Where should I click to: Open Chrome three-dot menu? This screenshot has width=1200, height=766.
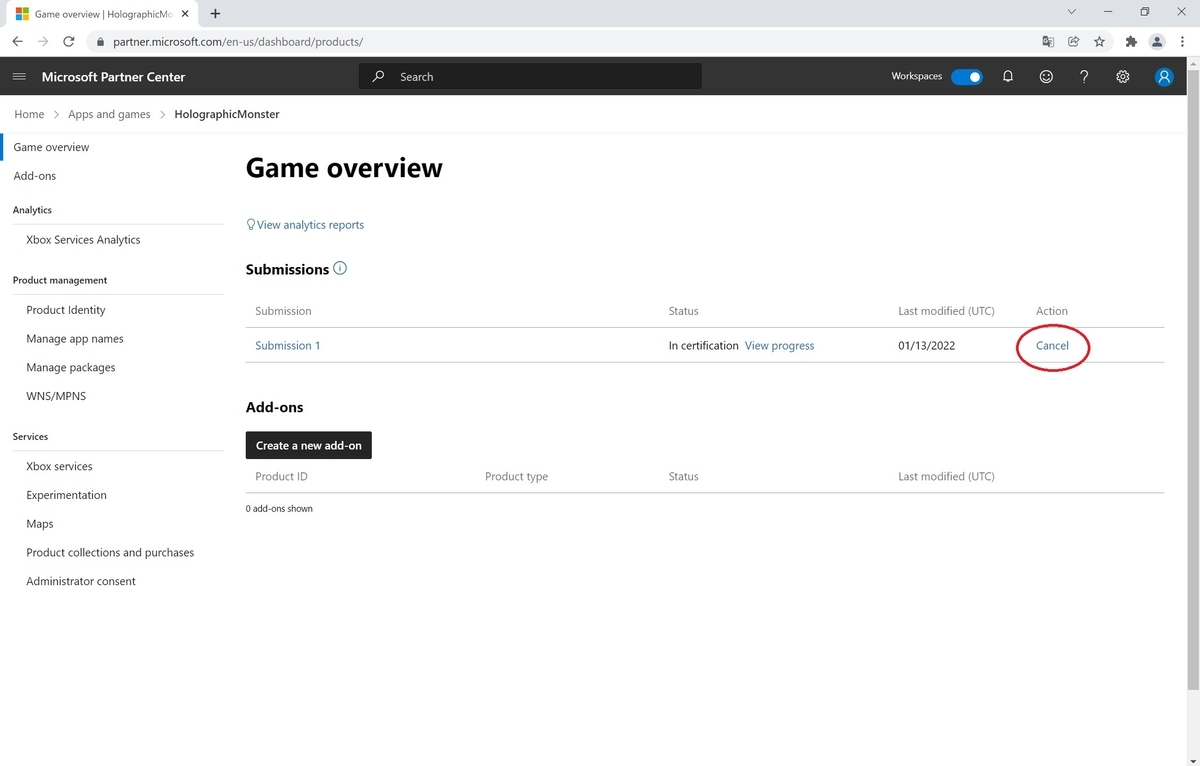(x=1183, y=42)
